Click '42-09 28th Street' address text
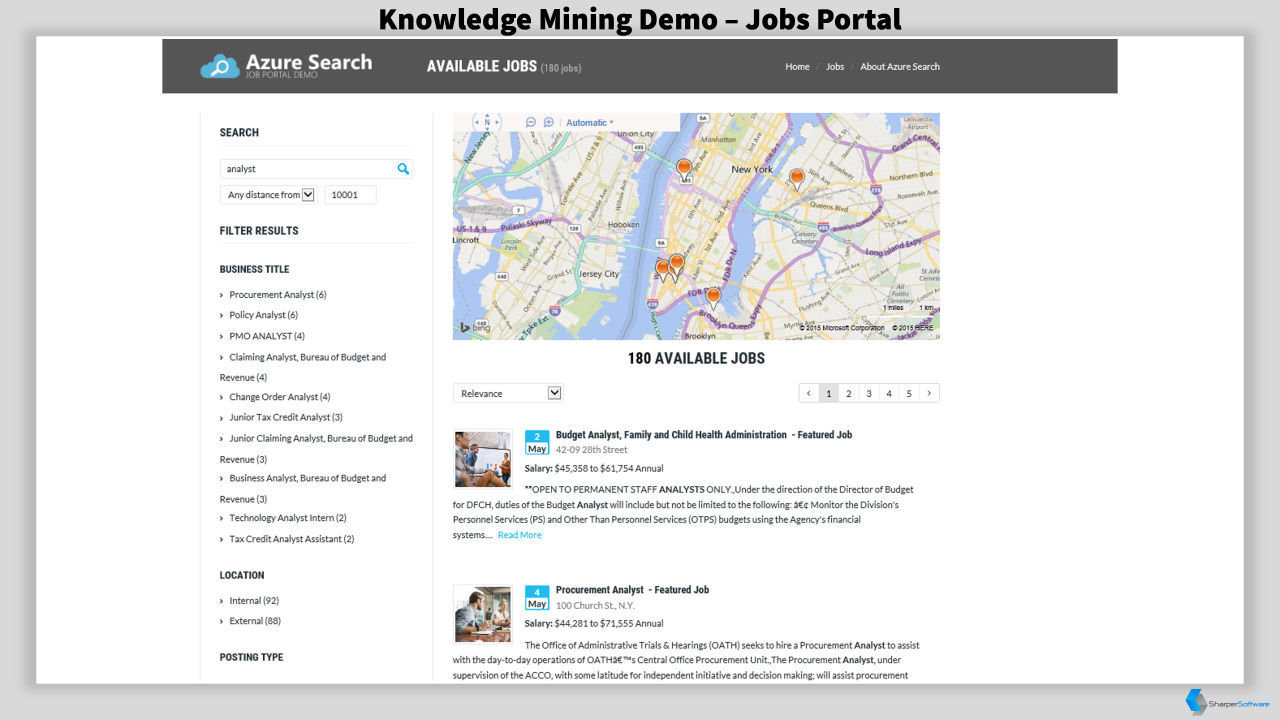This screenshot has height=720, width=1280. pos(592,450)
